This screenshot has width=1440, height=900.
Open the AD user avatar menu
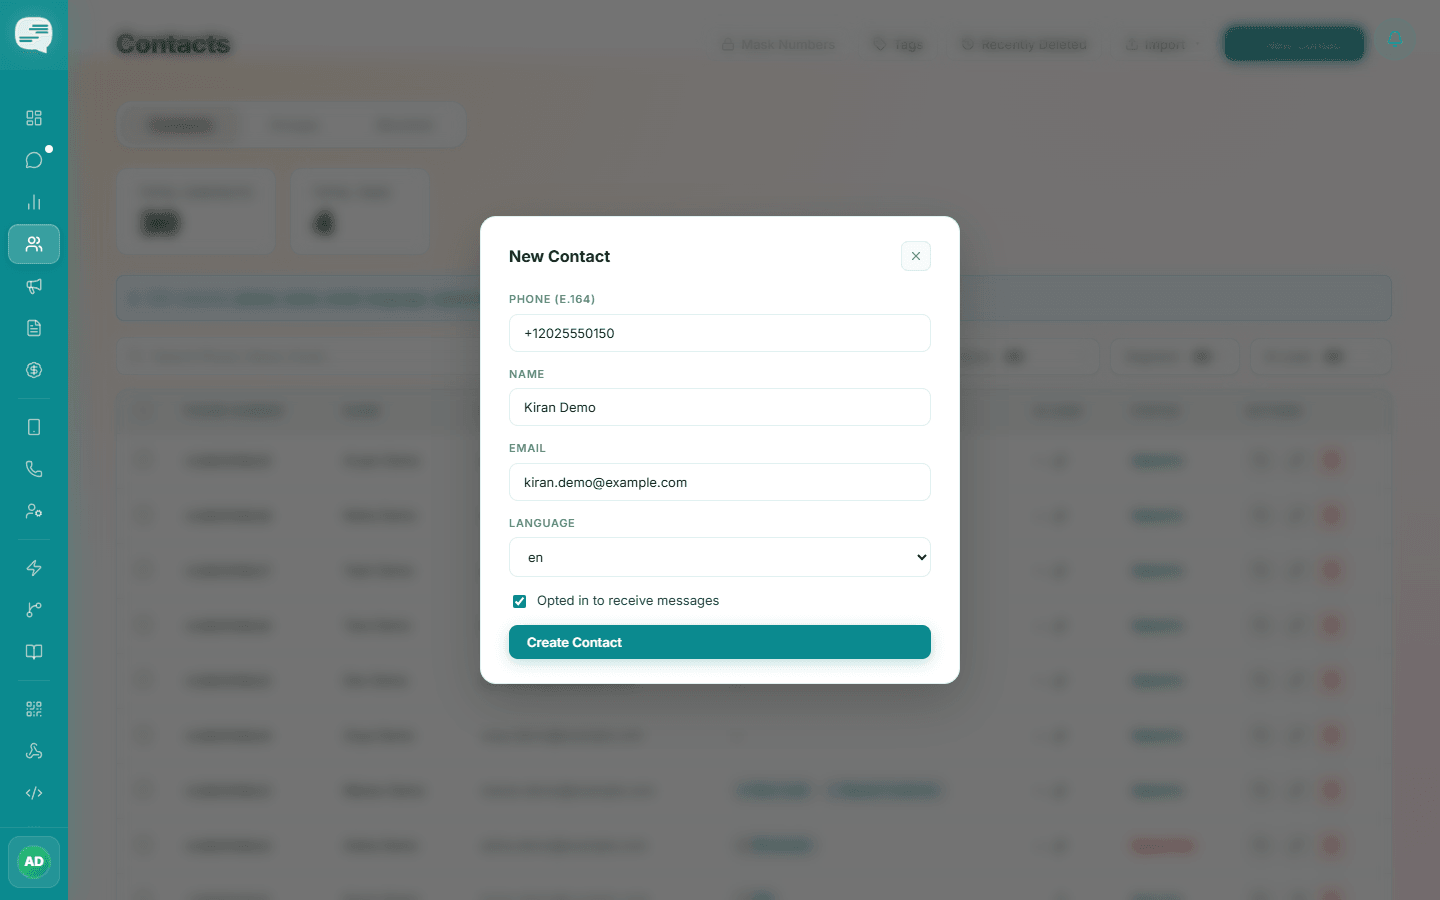pyautogui.click(x=34, y=862)
